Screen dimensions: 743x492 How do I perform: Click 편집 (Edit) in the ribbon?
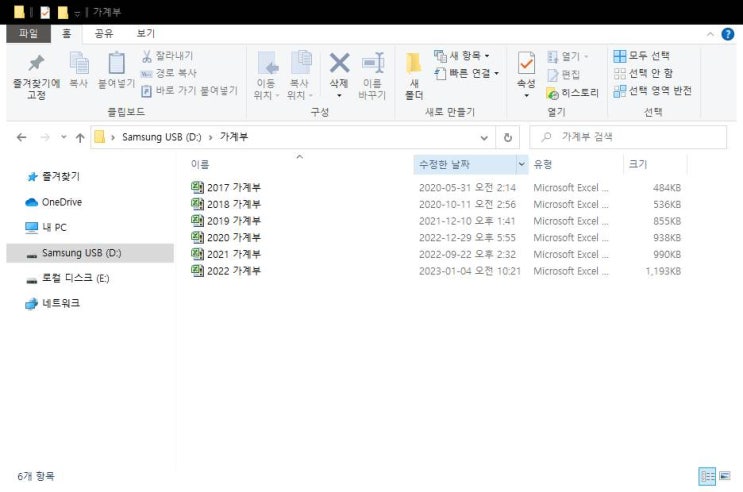coord(563,74)
